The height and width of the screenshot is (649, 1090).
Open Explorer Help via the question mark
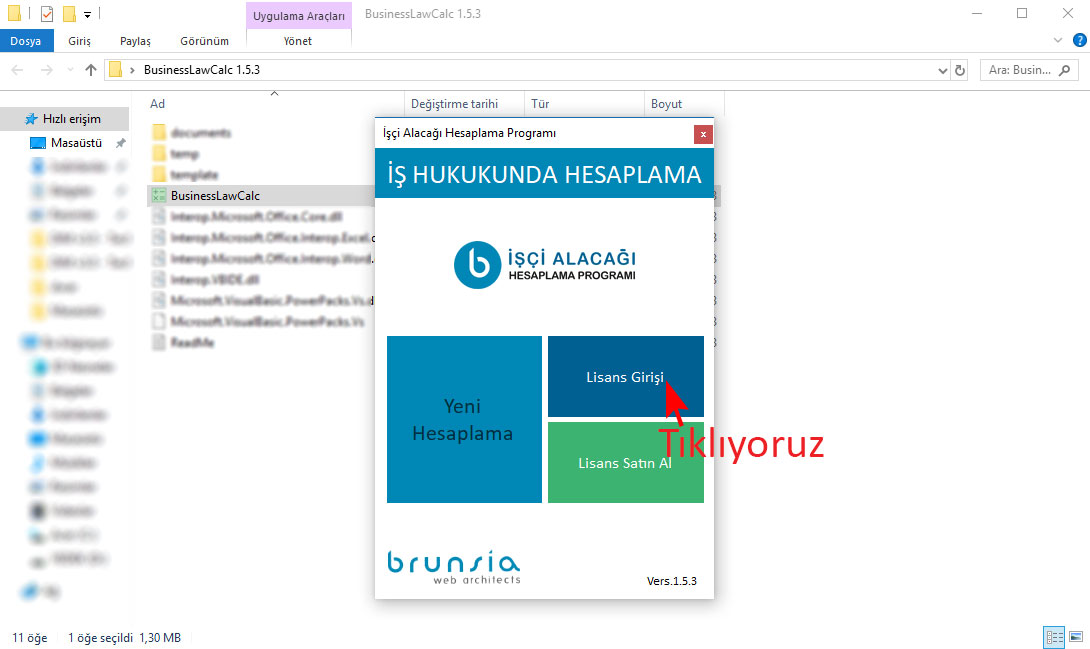[1080, 40]
